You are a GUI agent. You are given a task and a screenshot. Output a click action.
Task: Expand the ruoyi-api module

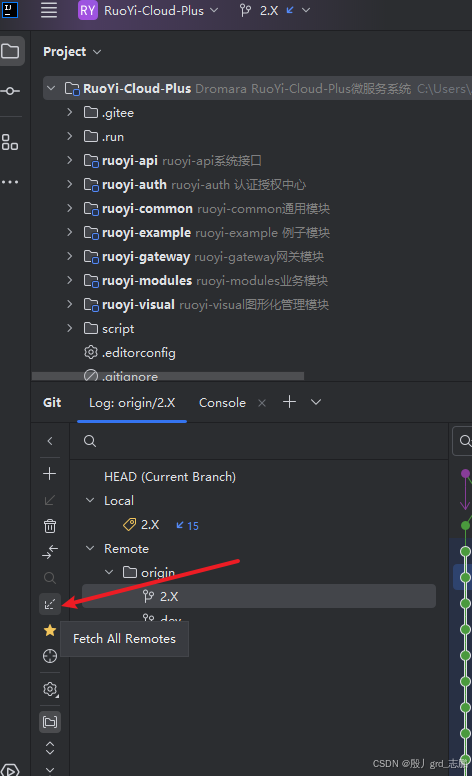click(70, 160)
